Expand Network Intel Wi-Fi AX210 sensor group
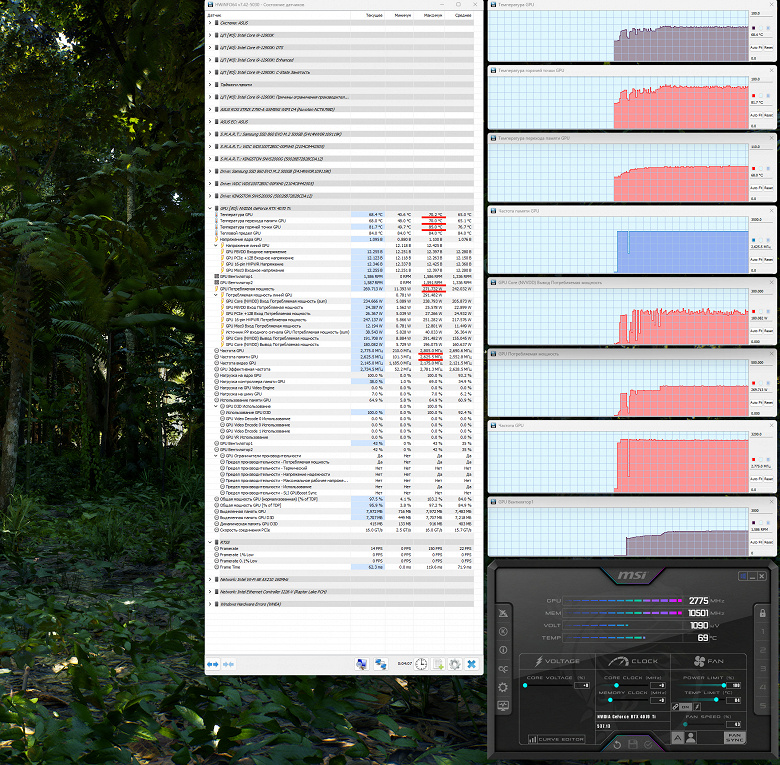Screen dimensions: 780x765 [210, 579]
